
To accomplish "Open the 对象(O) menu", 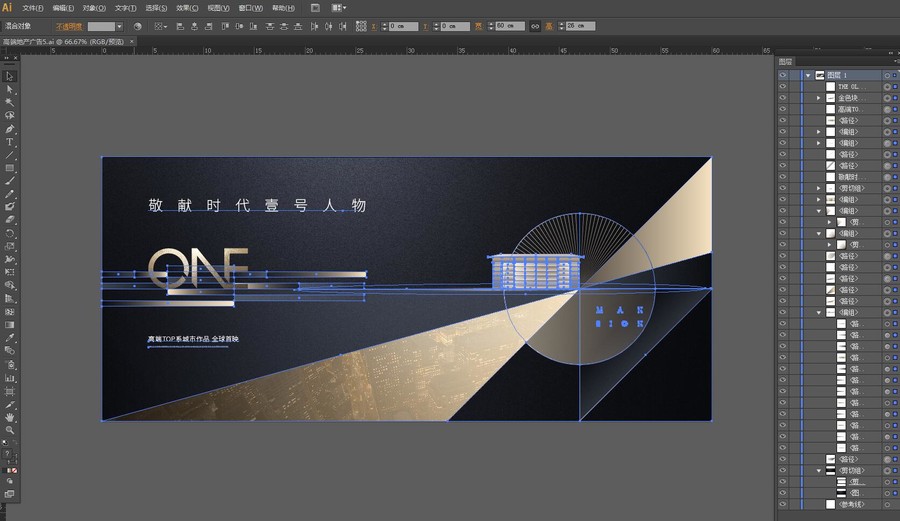I will coord(94,8).
